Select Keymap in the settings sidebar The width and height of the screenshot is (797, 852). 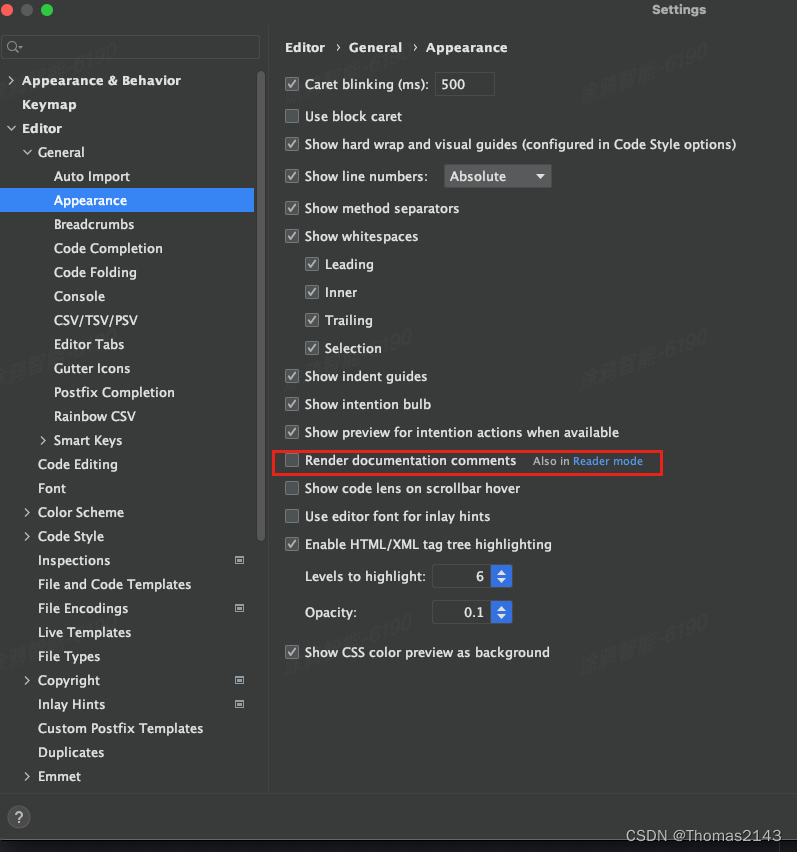tap(47, 104)
